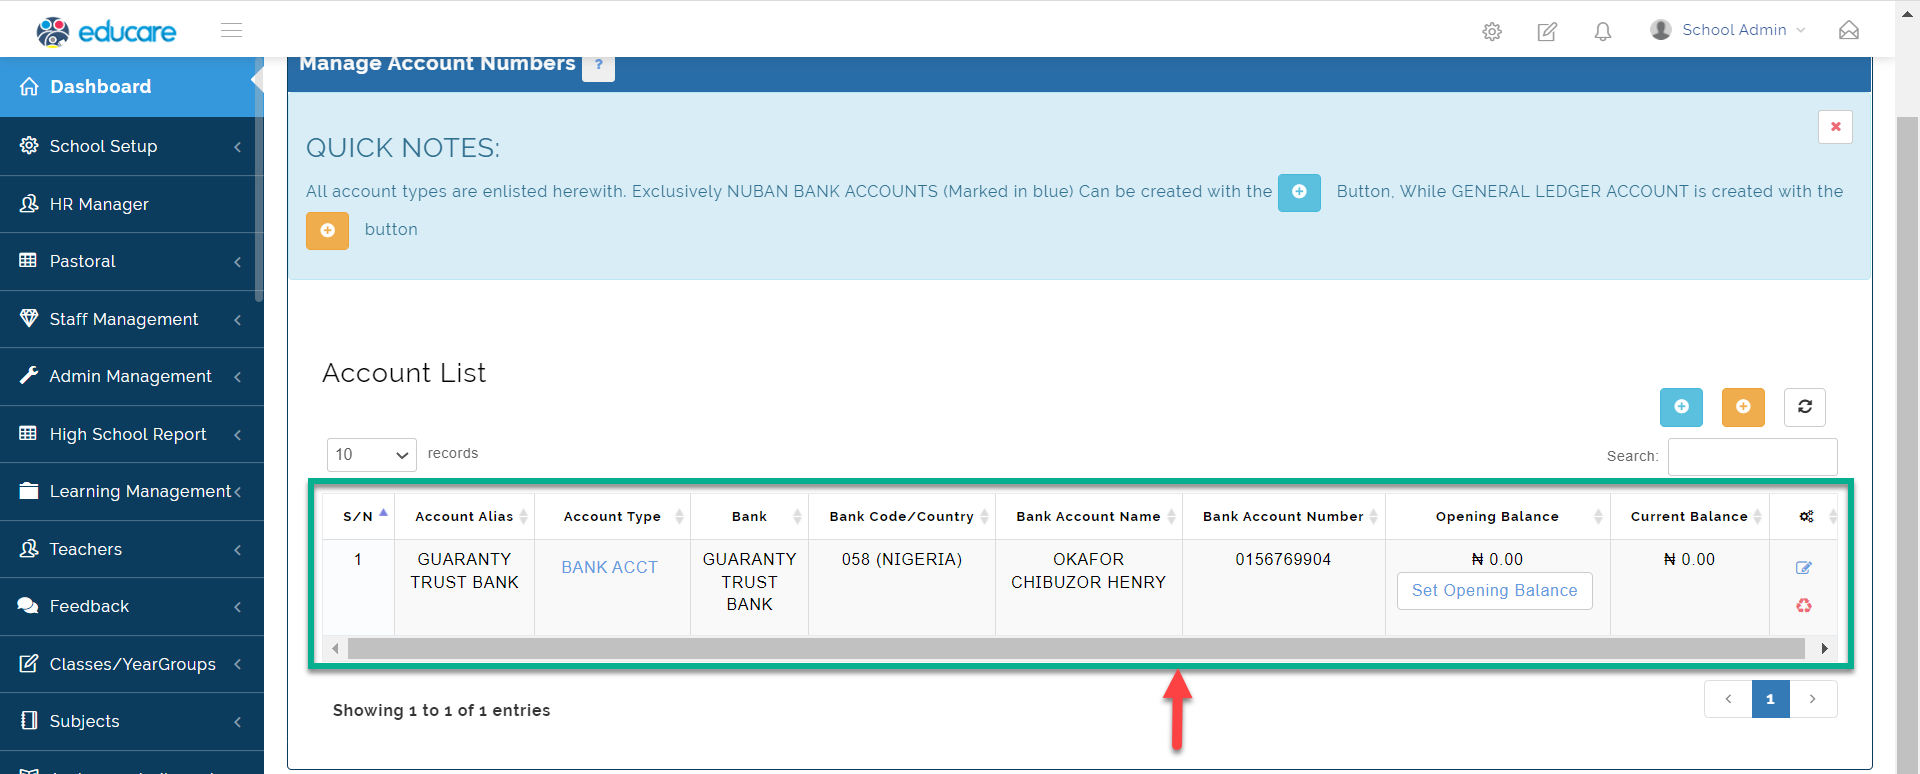Click the edit note icon in header
The image size is (1920, 774).
click(1547, 31)
